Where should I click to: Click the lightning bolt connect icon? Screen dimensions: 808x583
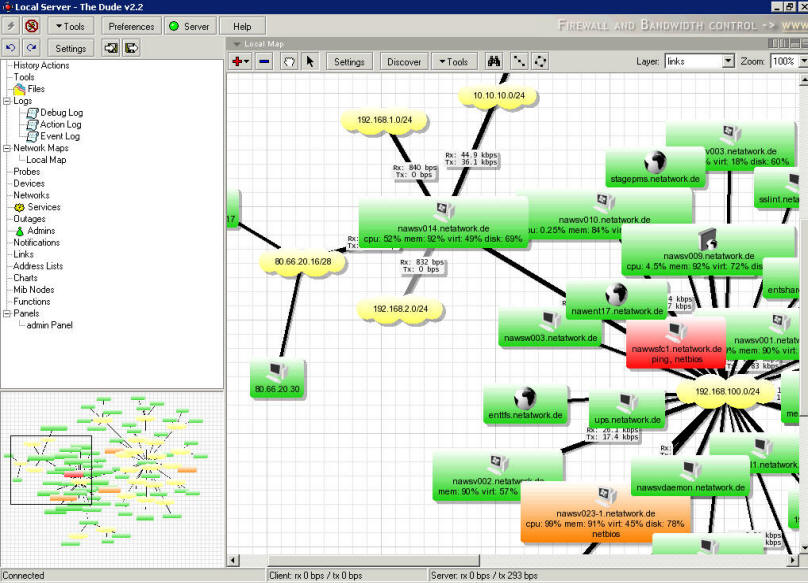11,26
